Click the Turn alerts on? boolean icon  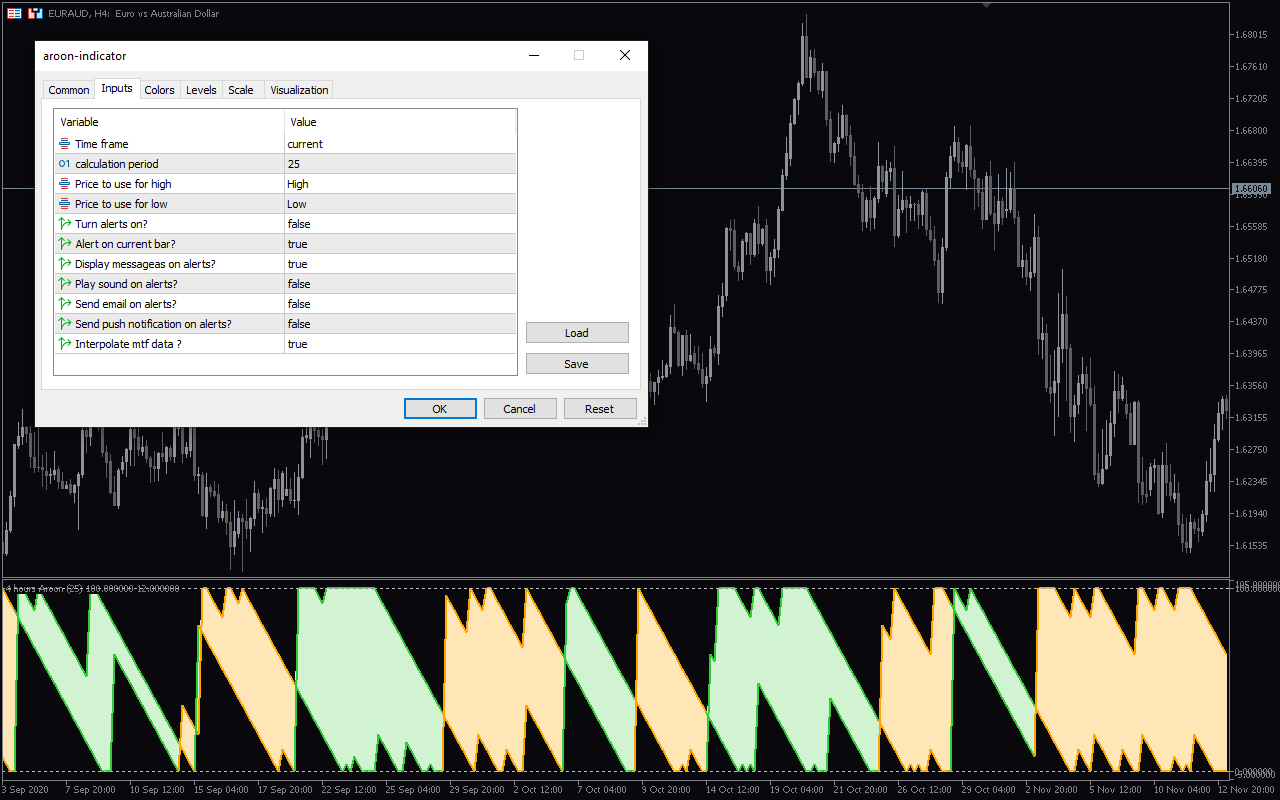65,224
